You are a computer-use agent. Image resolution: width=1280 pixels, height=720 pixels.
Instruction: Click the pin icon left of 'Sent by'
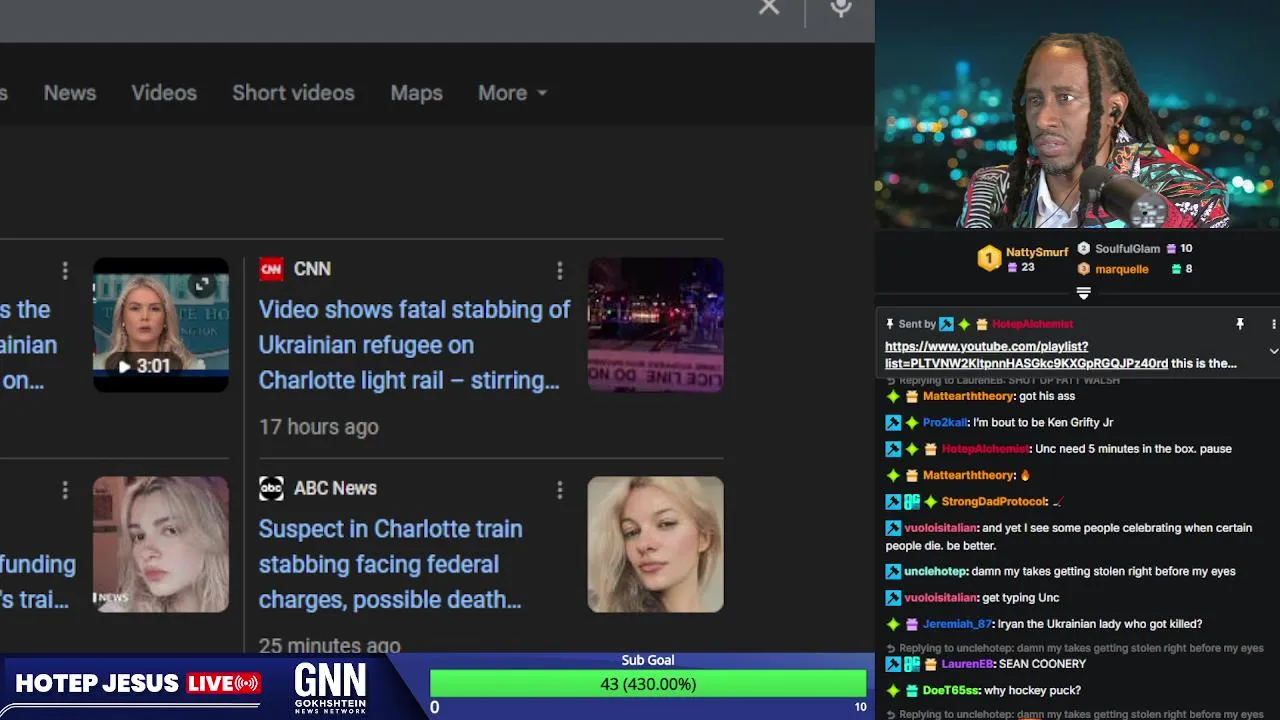[x=889, y=324]
